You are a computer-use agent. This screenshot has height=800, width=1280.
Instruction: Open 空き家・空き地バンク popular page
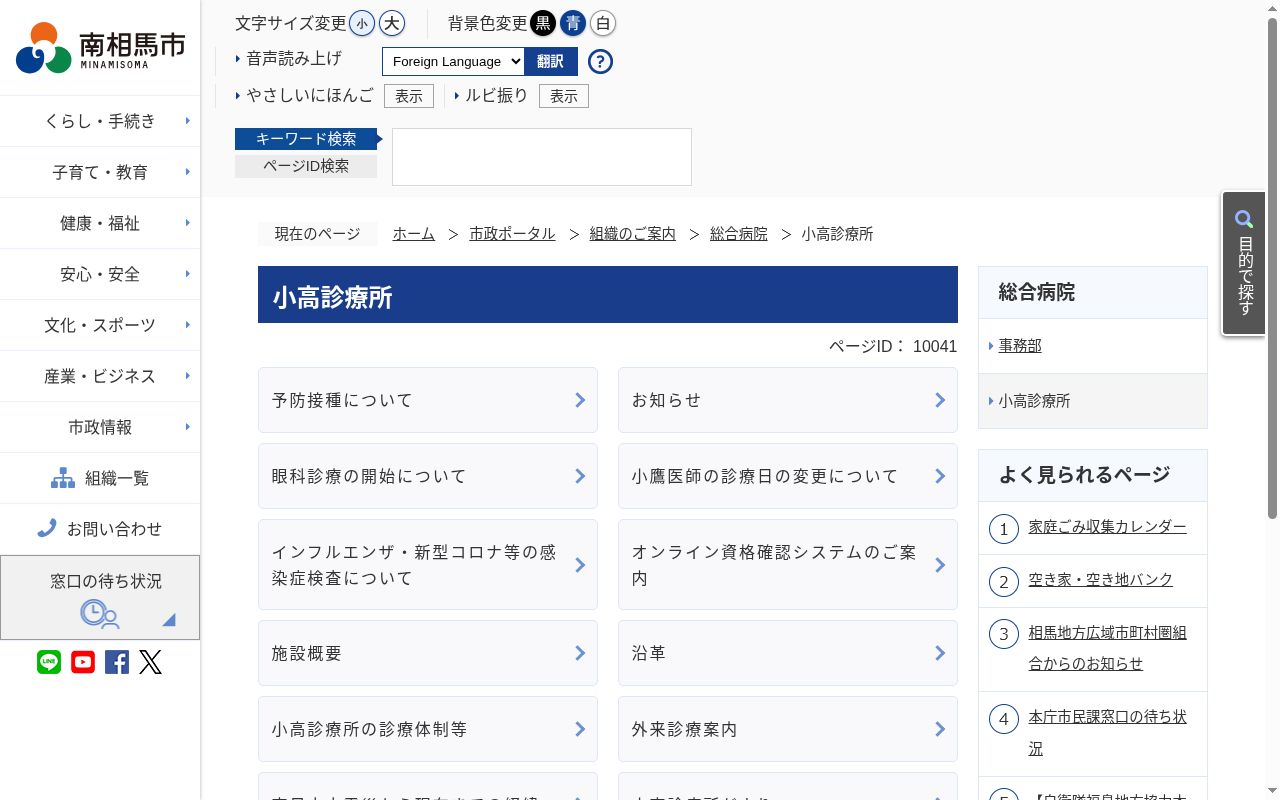click(1101, 580)
